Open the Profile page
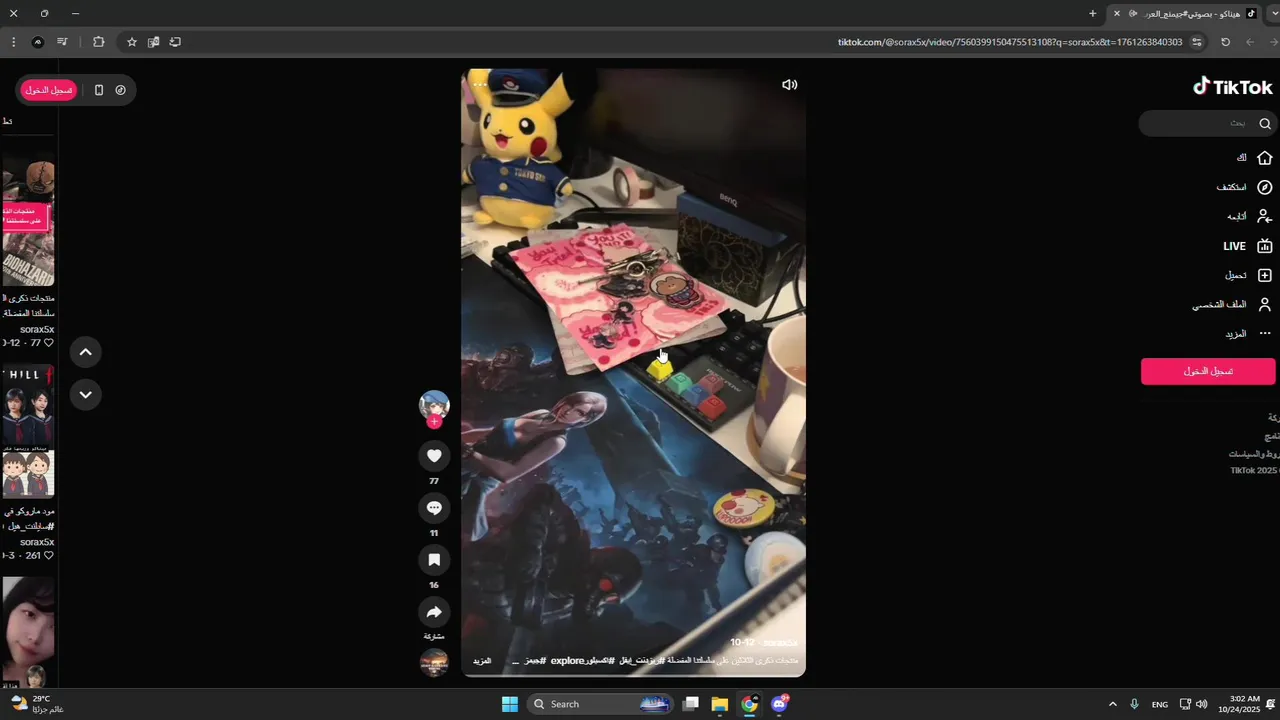 pyautogui.click(x=1232, y=304)
